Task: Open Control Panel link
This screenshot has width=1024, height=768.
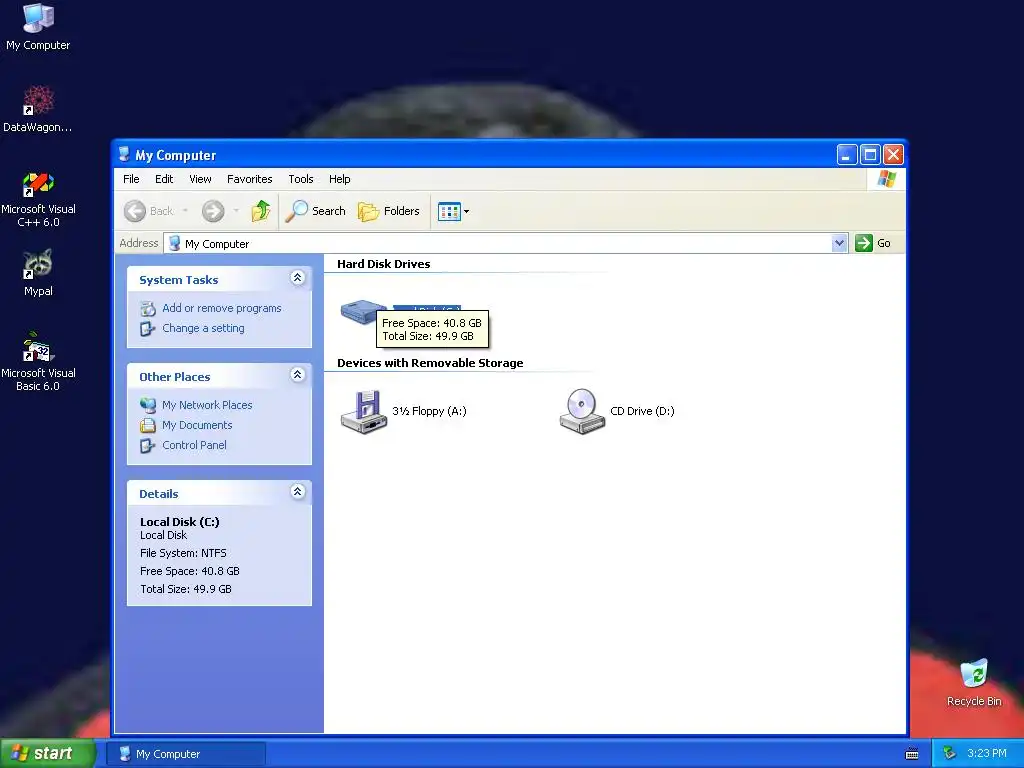Action: 194,445
